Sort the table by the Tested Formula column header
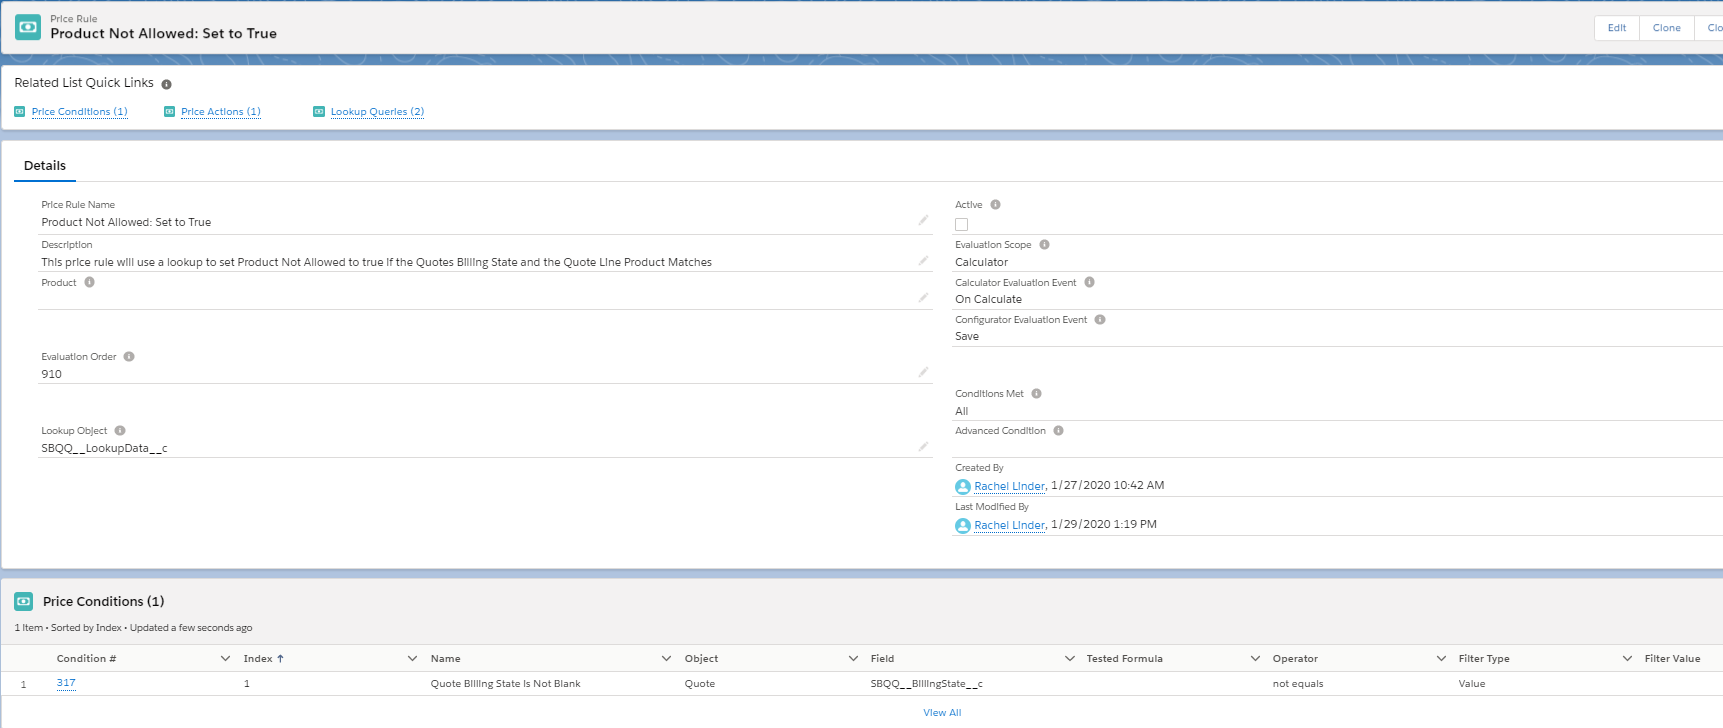This screenshot has height=728, width=1723. 1125,659
